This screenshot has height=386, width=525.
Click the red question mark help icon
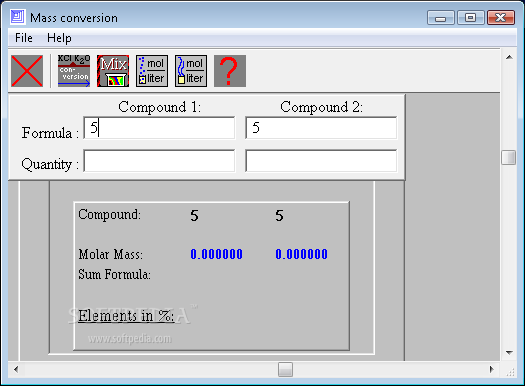click(x=230, y=71)
